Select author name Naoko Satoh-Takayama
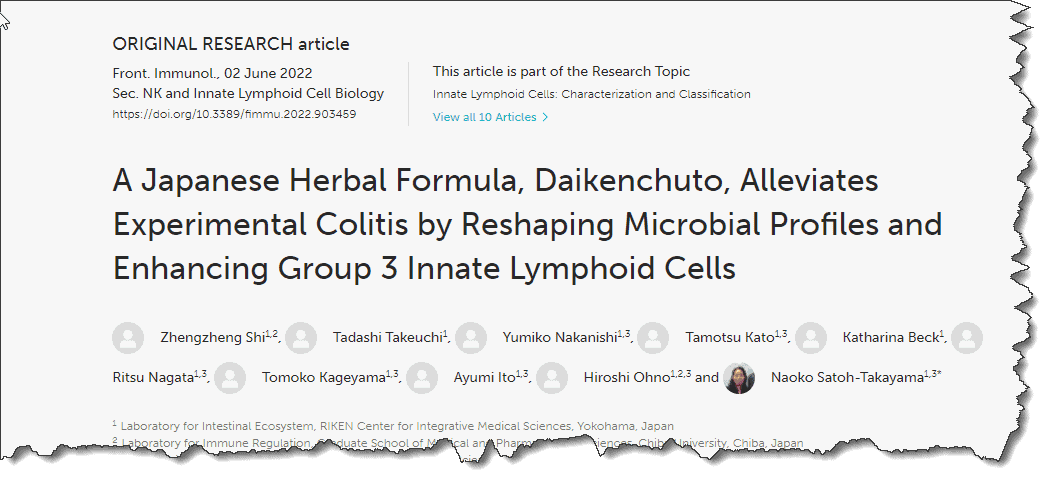Screen dimensions: 1055x483 pyautogui.click(x=847, y=378)
